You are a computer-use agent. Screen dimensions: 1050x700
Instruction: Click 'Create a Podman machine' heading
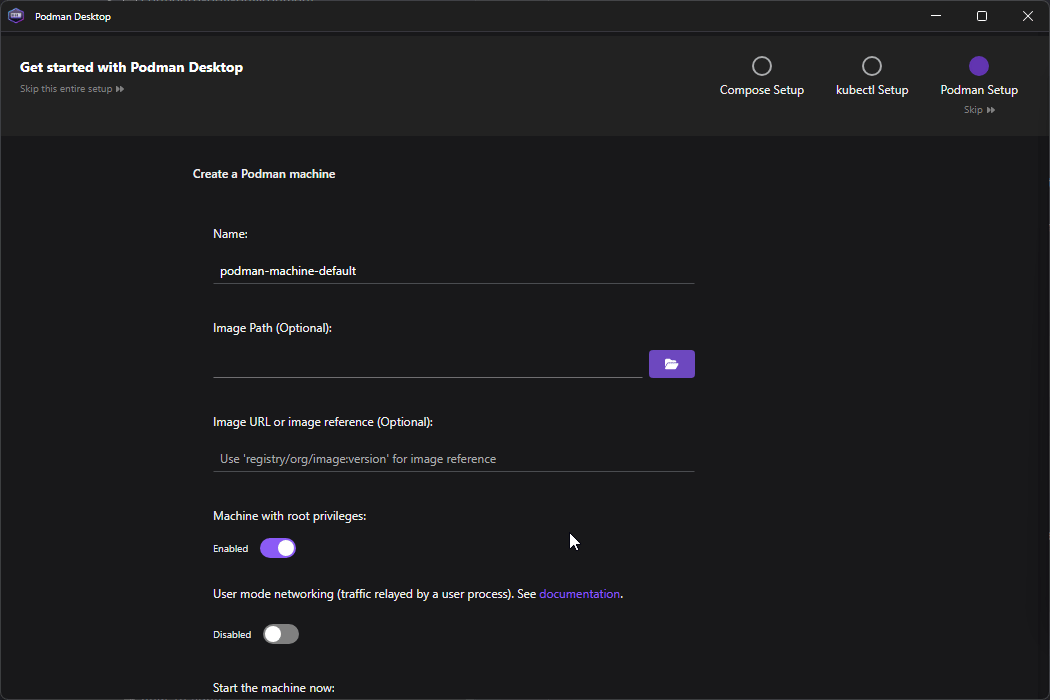(264, 173)
